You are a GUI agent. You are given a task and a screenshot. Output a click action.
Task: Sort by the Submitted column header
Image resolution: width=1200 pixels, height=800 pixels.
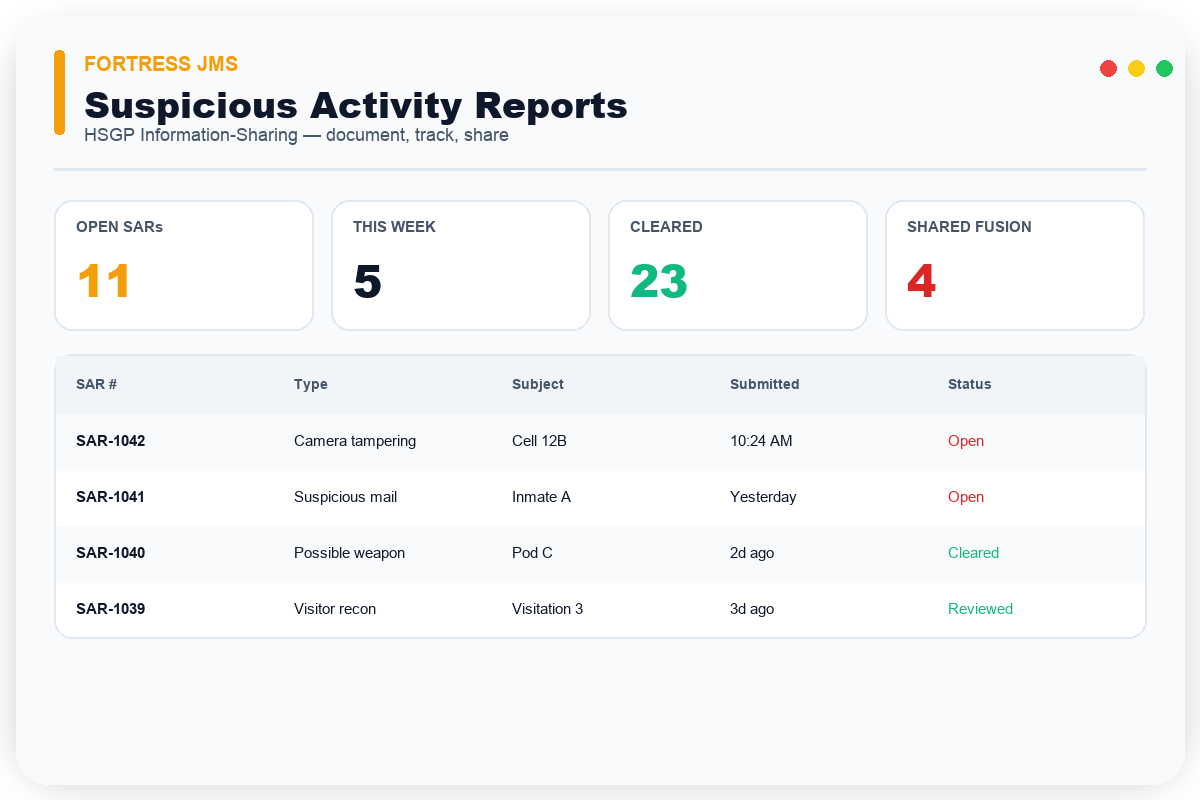point(765,384)
